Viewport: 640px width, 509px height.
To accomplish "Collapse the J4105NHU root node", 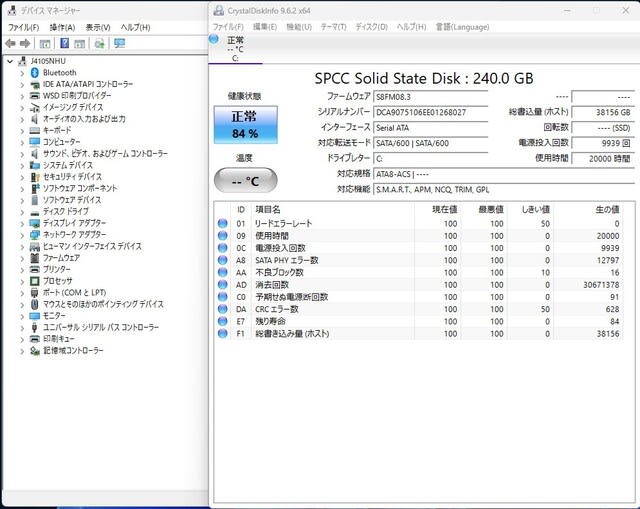I will tap(10, 61).
